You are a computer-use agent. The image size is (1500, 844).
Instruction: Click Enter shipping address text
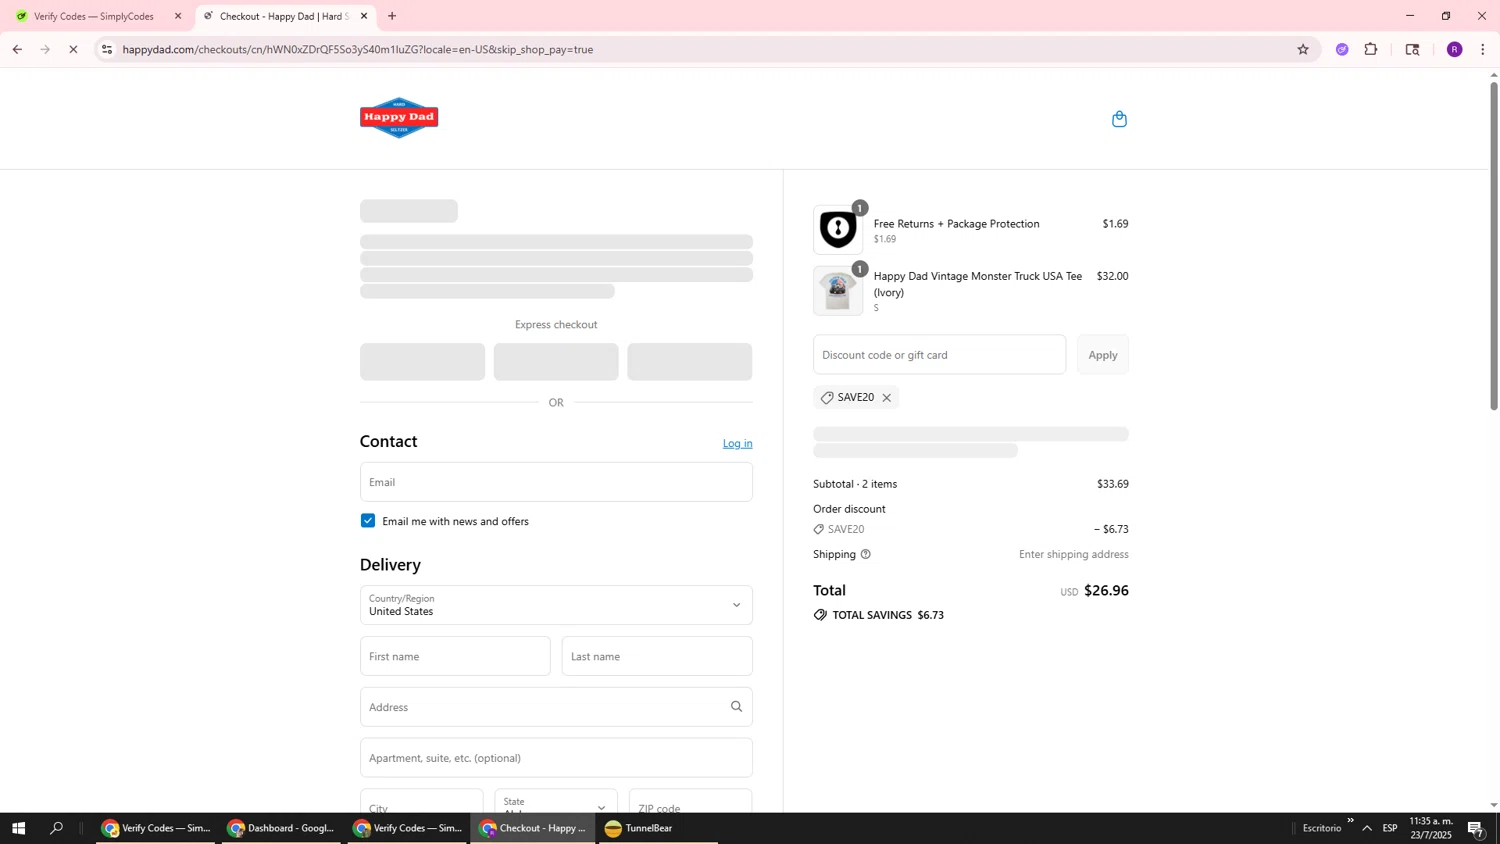click(1074, 554)
